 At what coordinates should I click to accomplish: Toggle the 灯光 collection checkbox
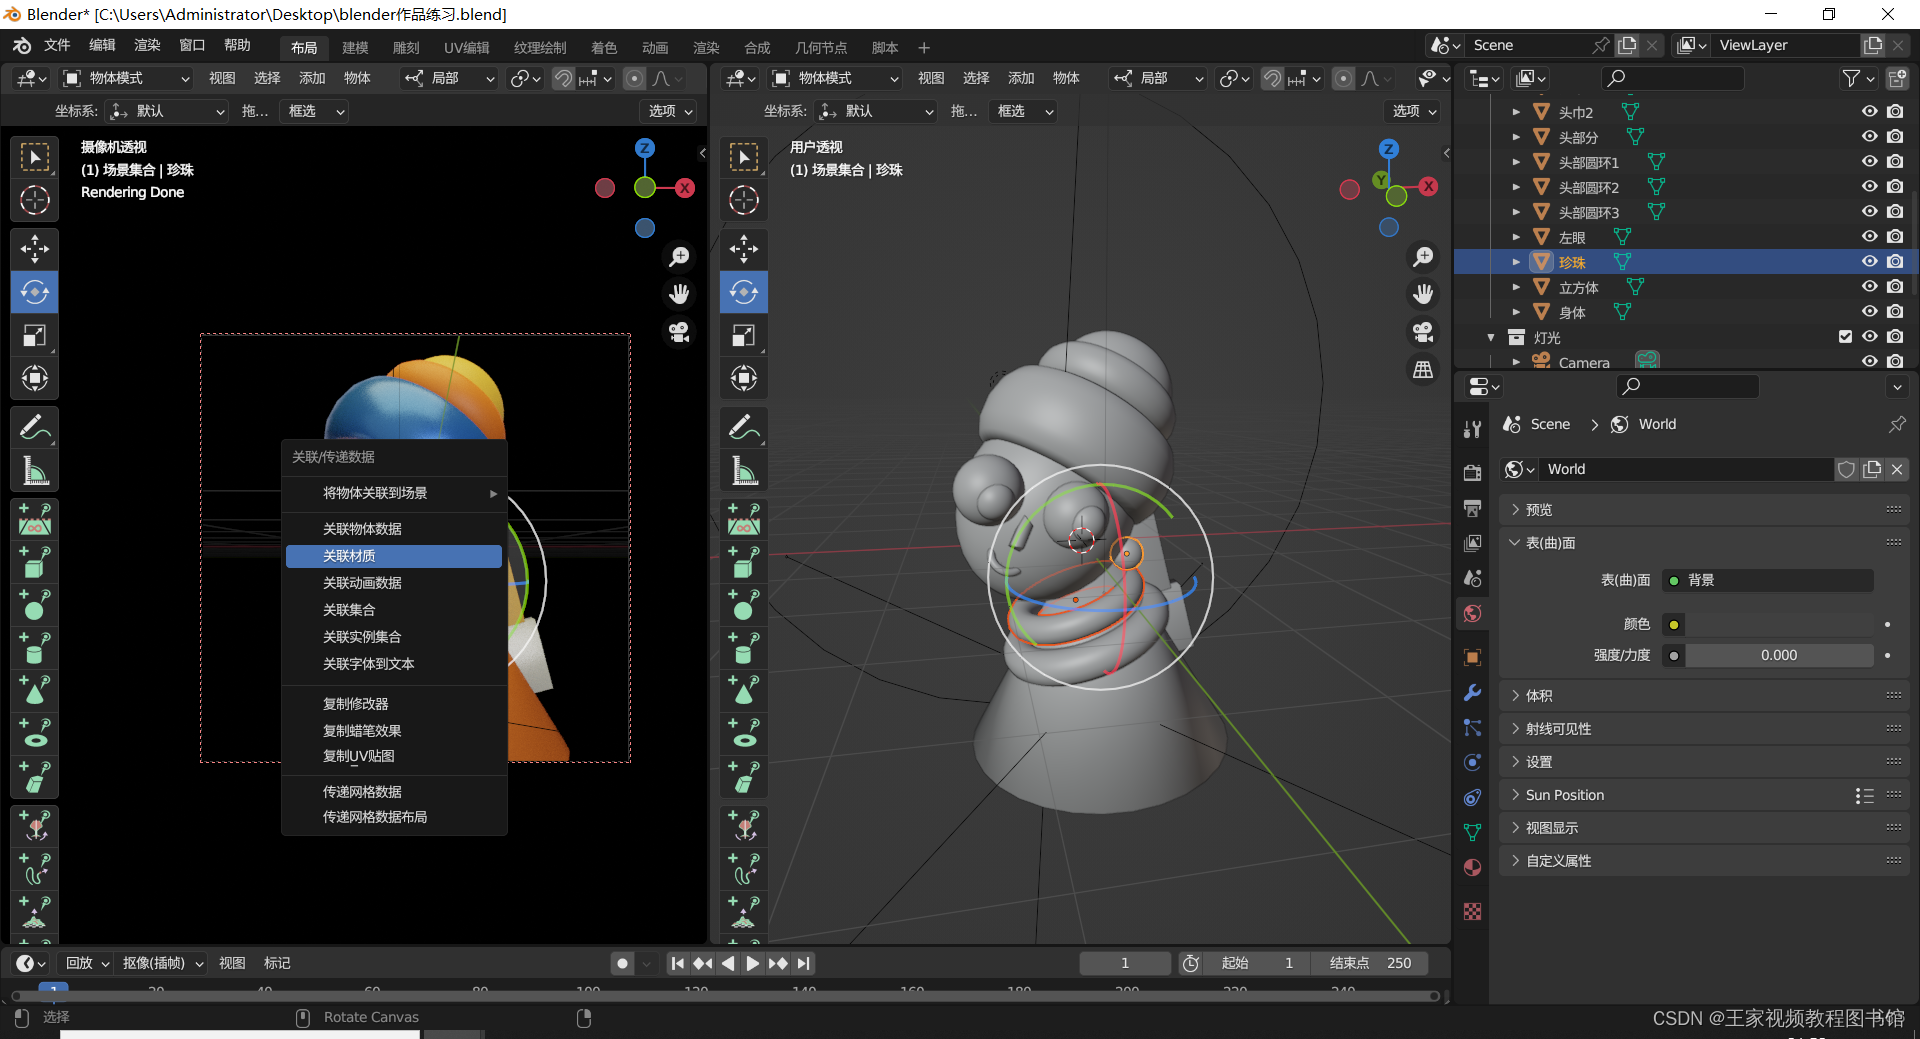tap(1845, 337)
